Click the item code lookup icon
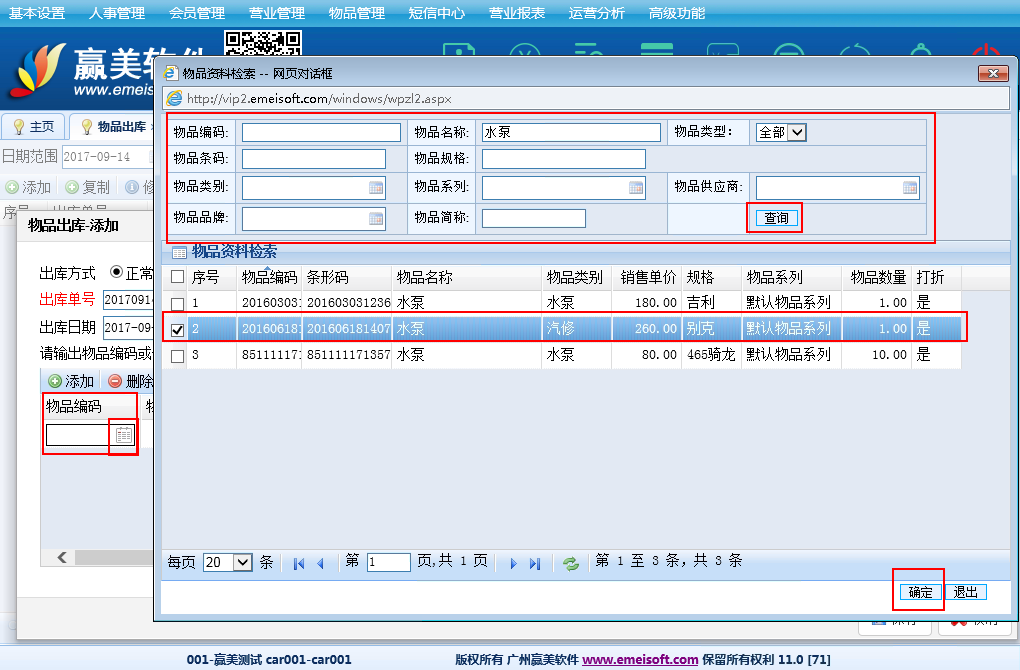Viewport: 1020px width, 670px height. pyautogui.click(x=123, y=435)
